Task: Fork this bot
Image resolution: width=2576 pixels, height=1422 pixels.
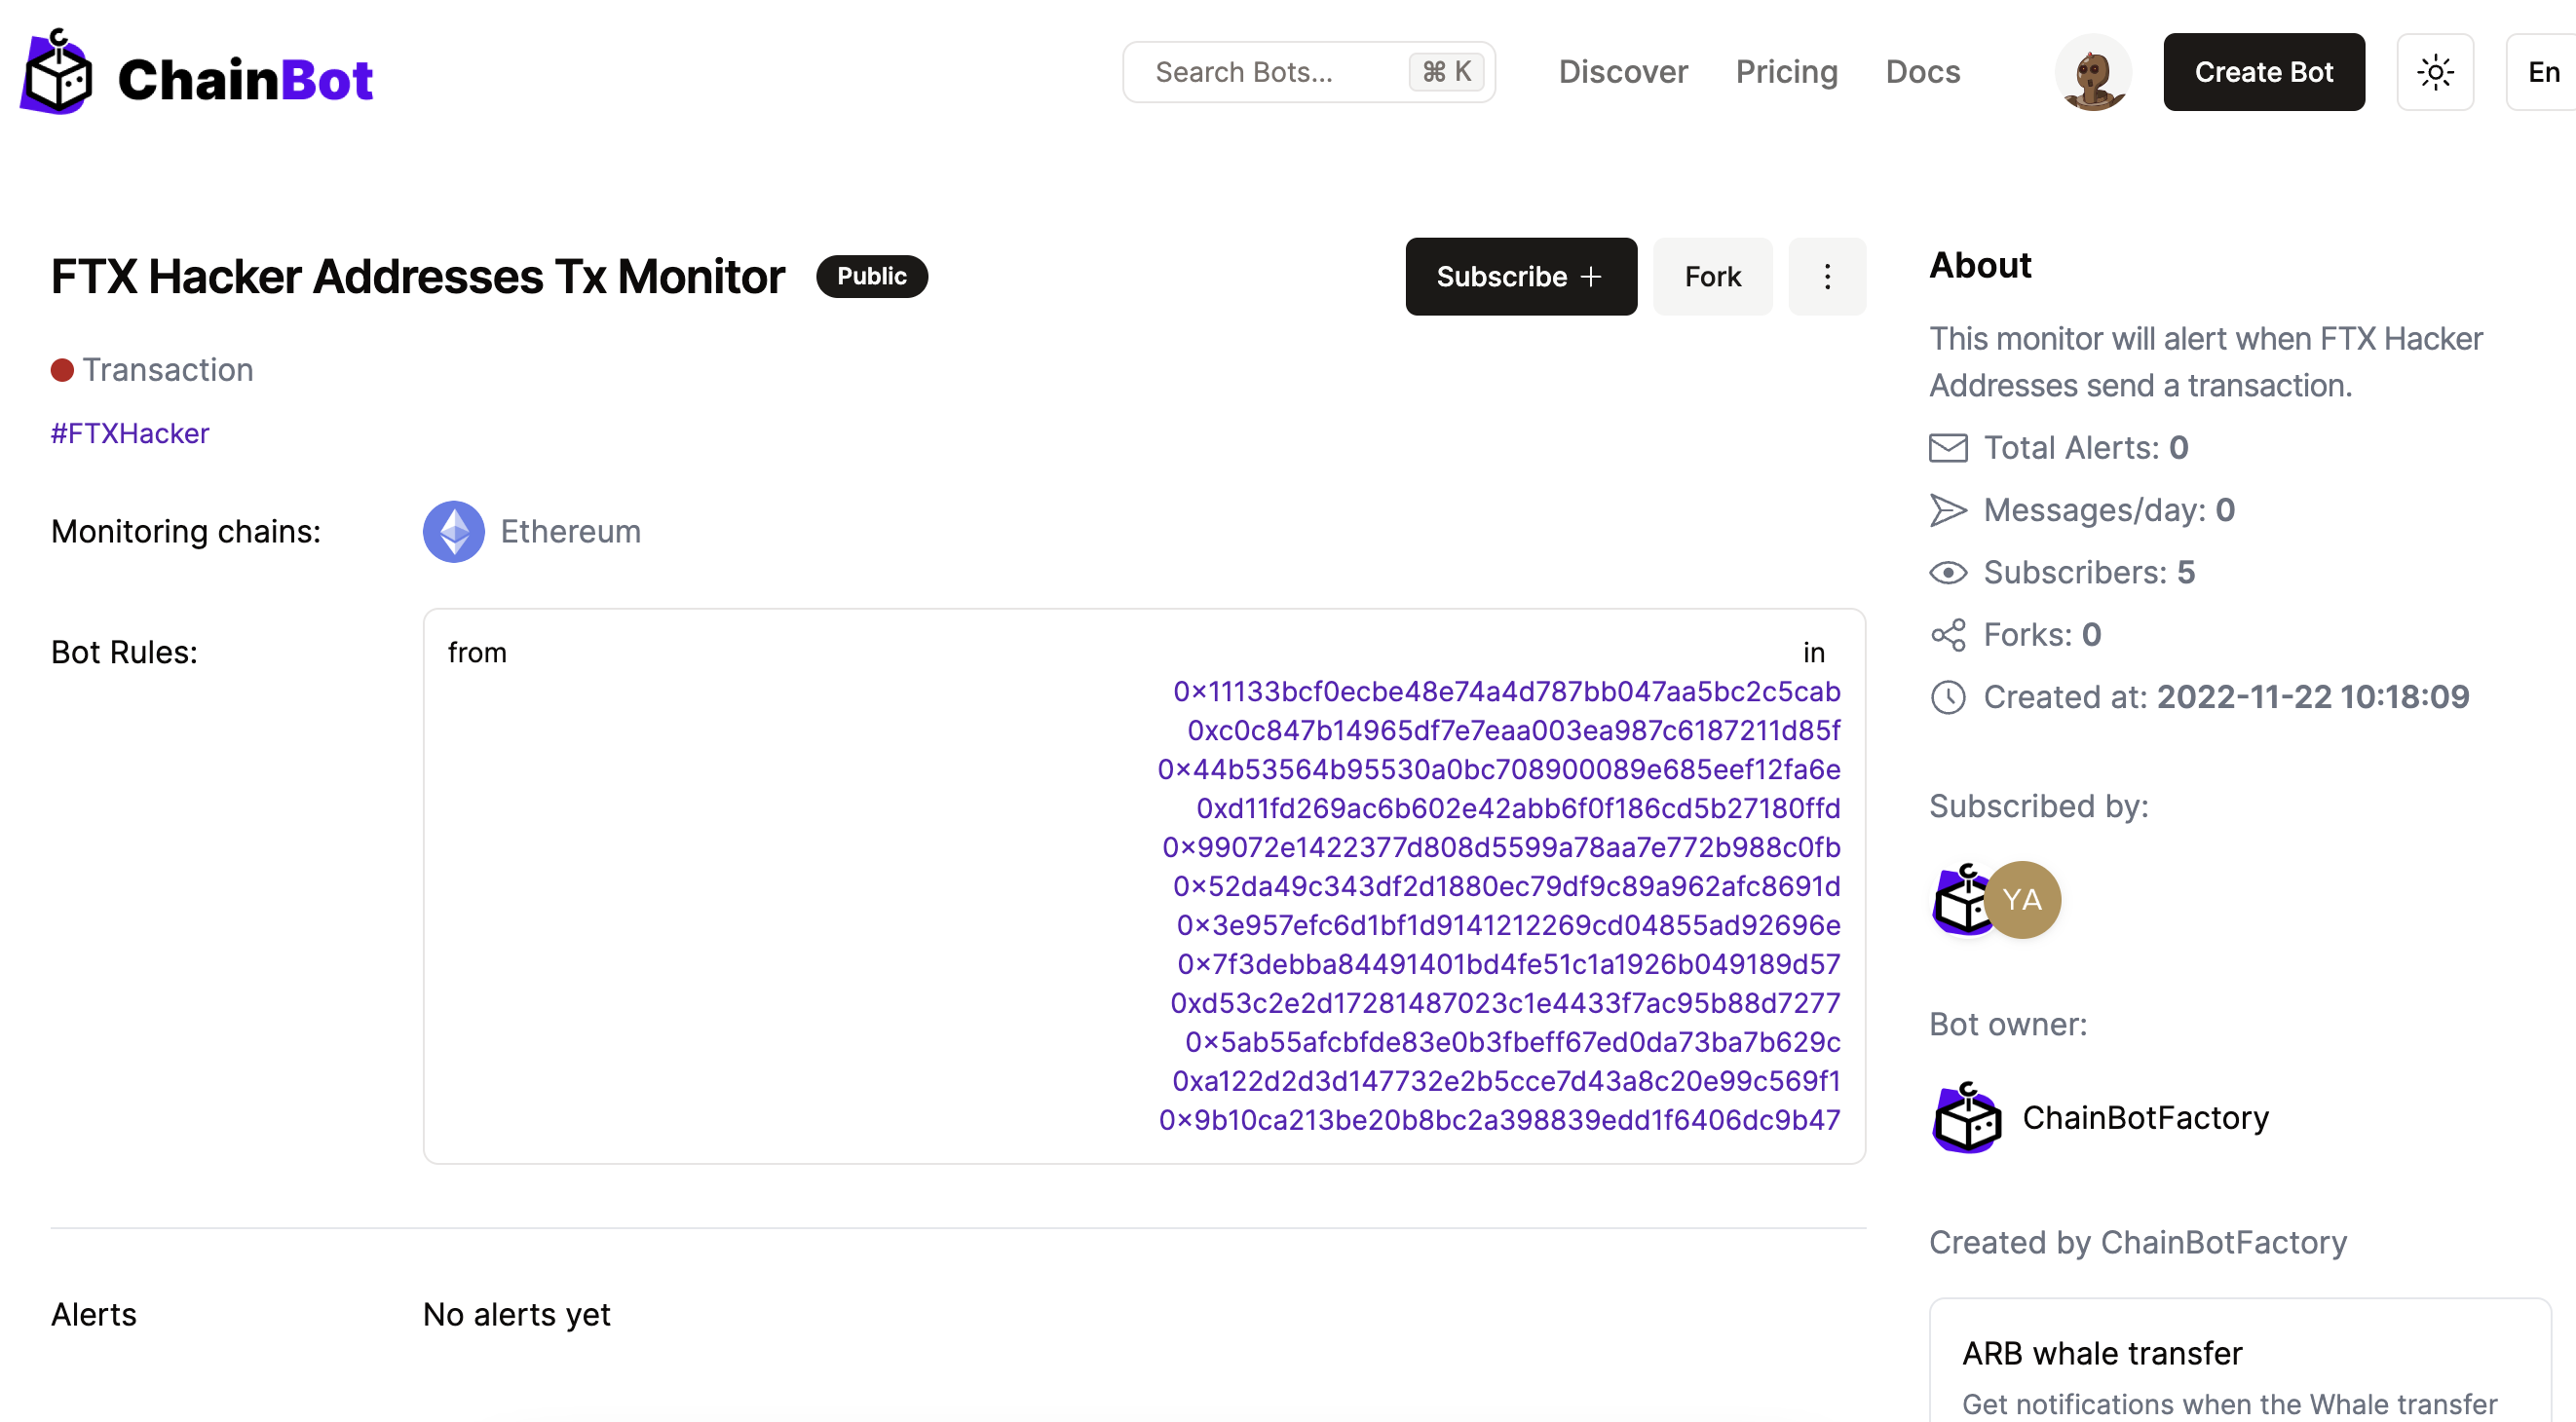Action: click(x=1712, y=277)
